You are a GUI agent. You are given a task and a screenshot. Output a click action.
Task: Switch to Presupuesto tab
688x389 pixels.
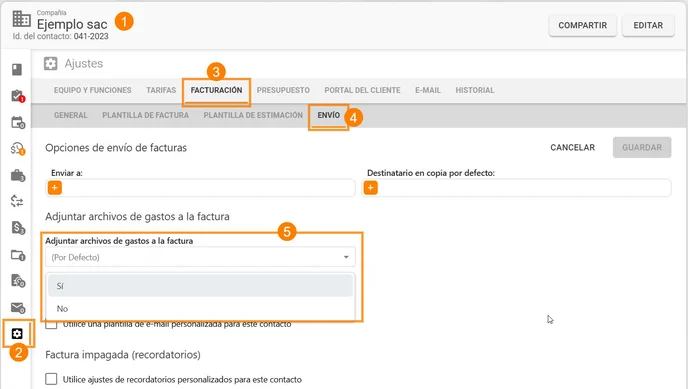click(283, 90)
